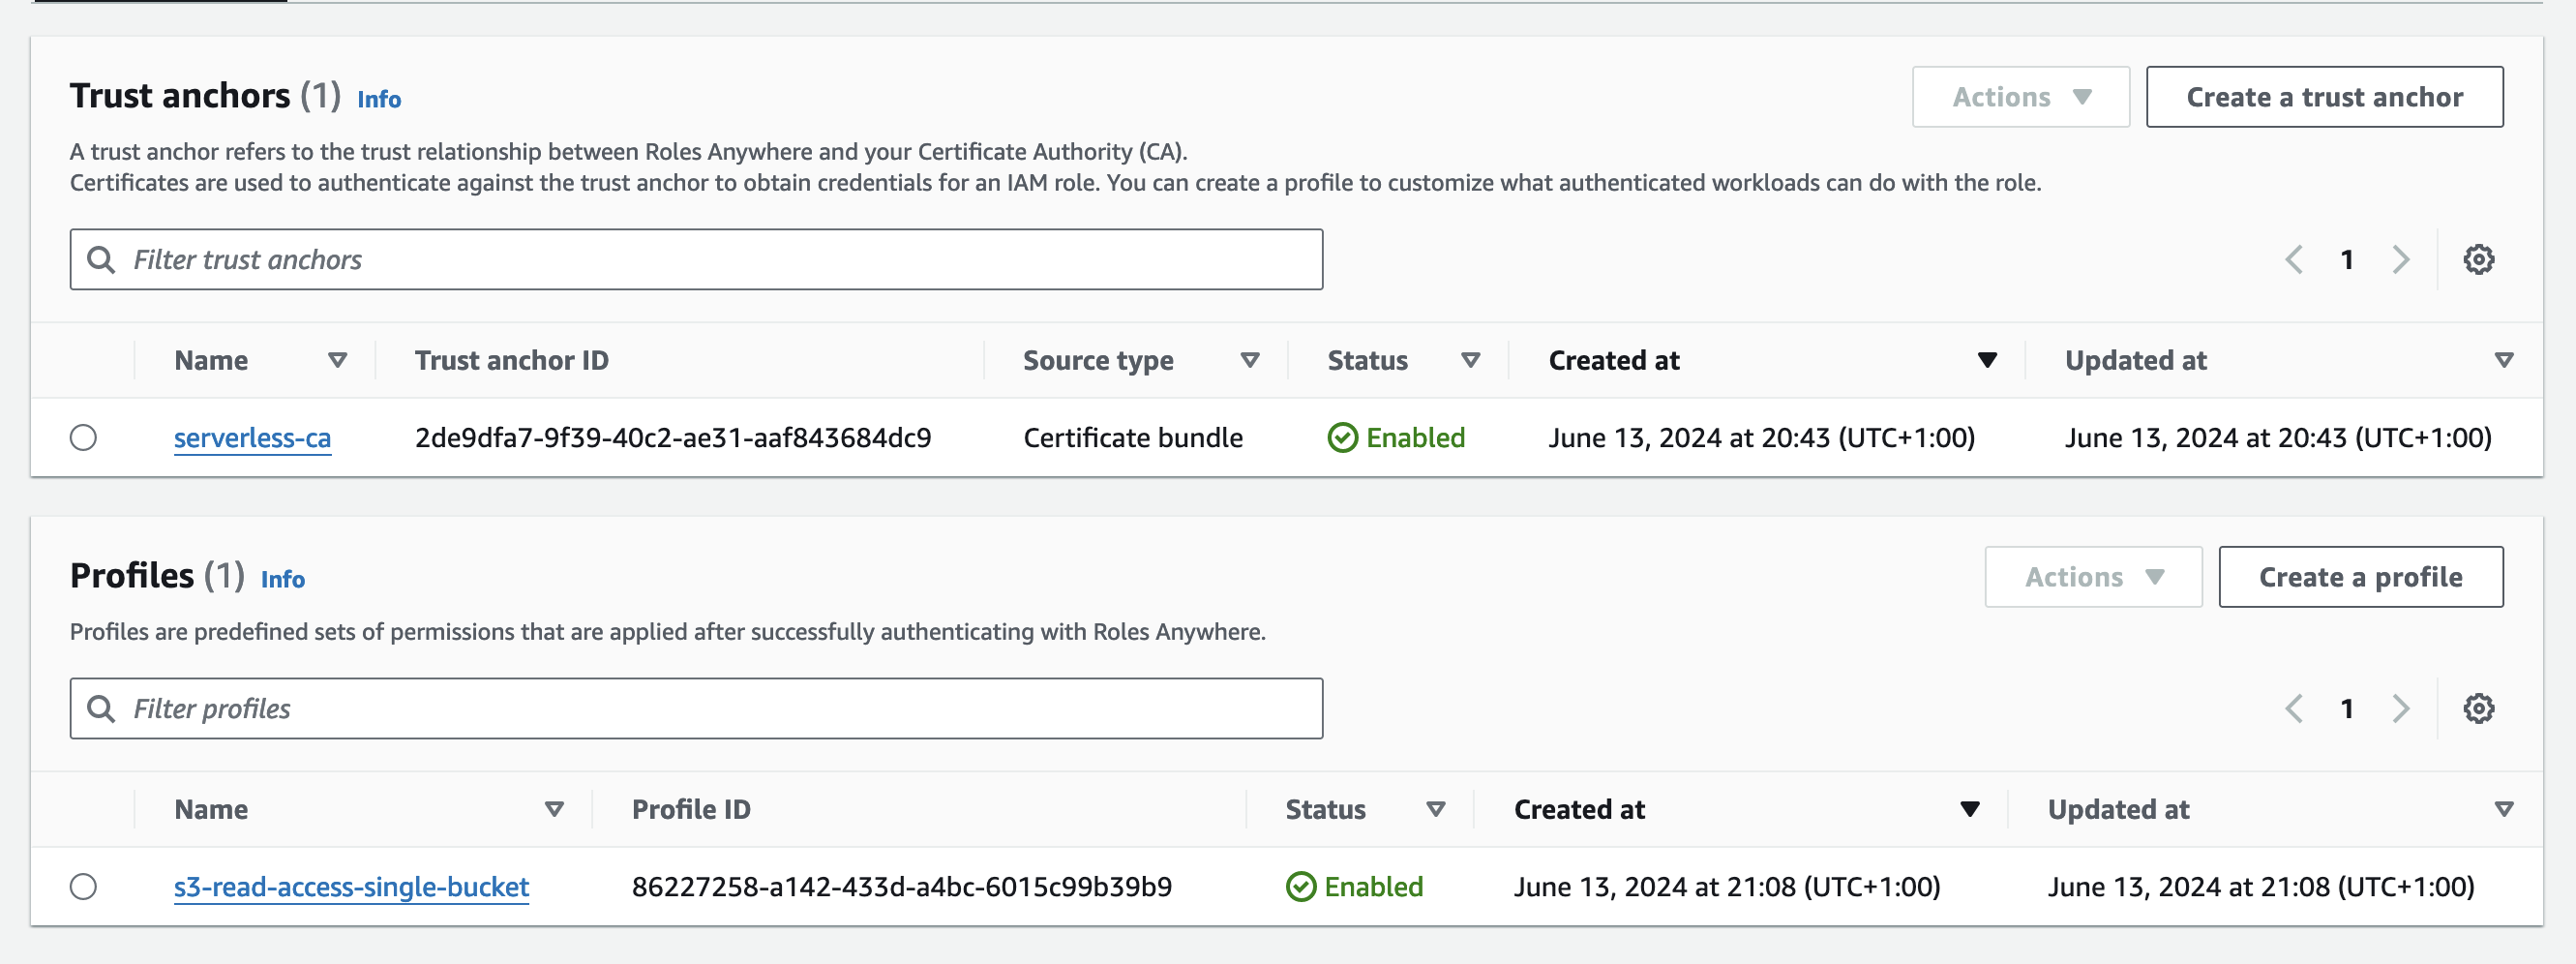Click Profile ID column header

pyautogui.click(x=691, y=809)
